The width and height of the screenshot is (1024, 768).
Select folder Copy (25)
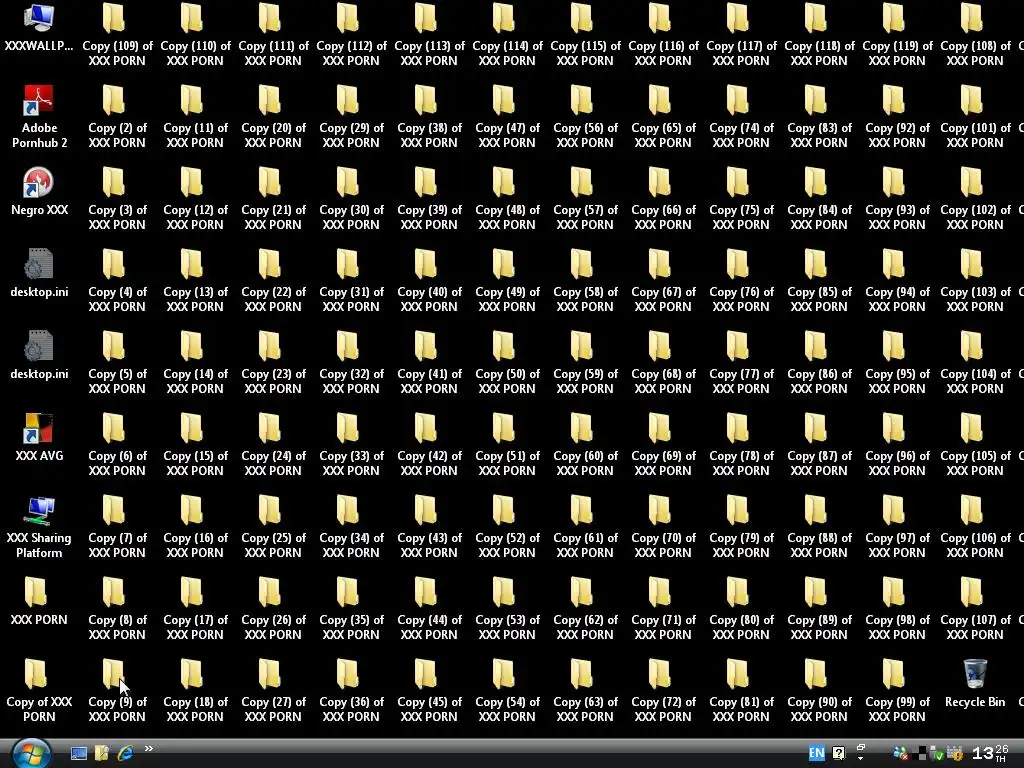coord(273,528)
